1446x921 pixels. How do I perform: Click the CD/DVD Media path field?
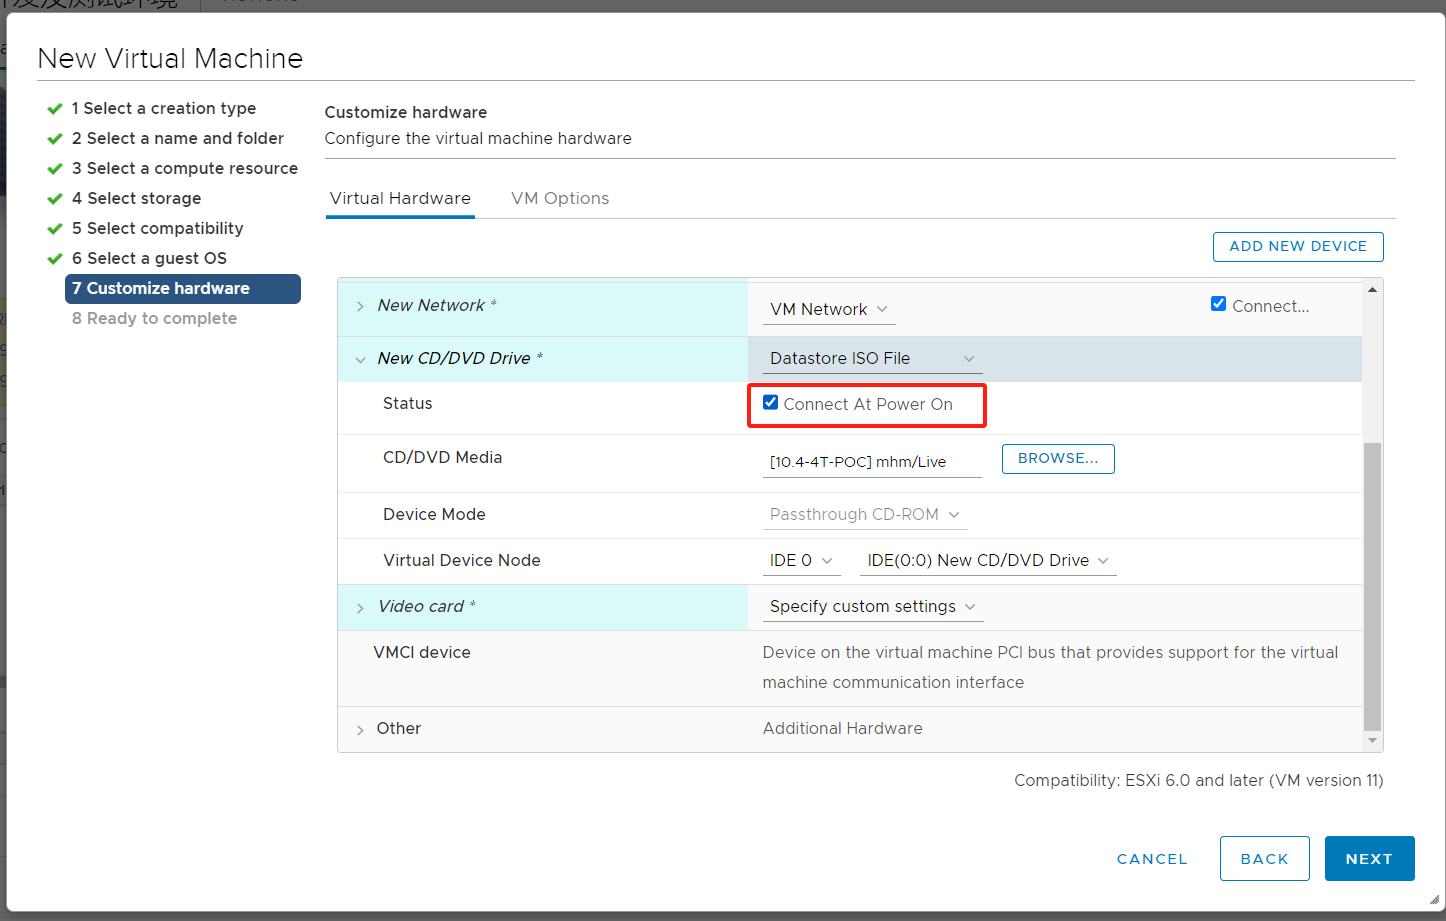tap(872, 462)
